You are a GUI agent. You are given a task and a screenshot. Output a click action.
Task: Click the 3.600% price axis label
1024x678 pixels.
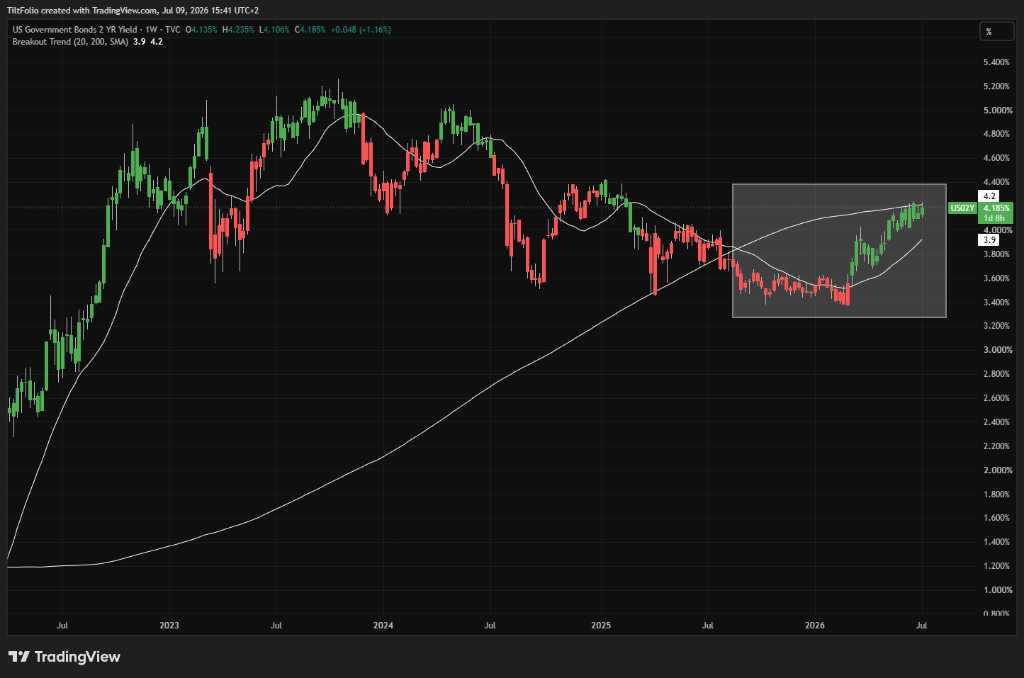tap(997, 278)
